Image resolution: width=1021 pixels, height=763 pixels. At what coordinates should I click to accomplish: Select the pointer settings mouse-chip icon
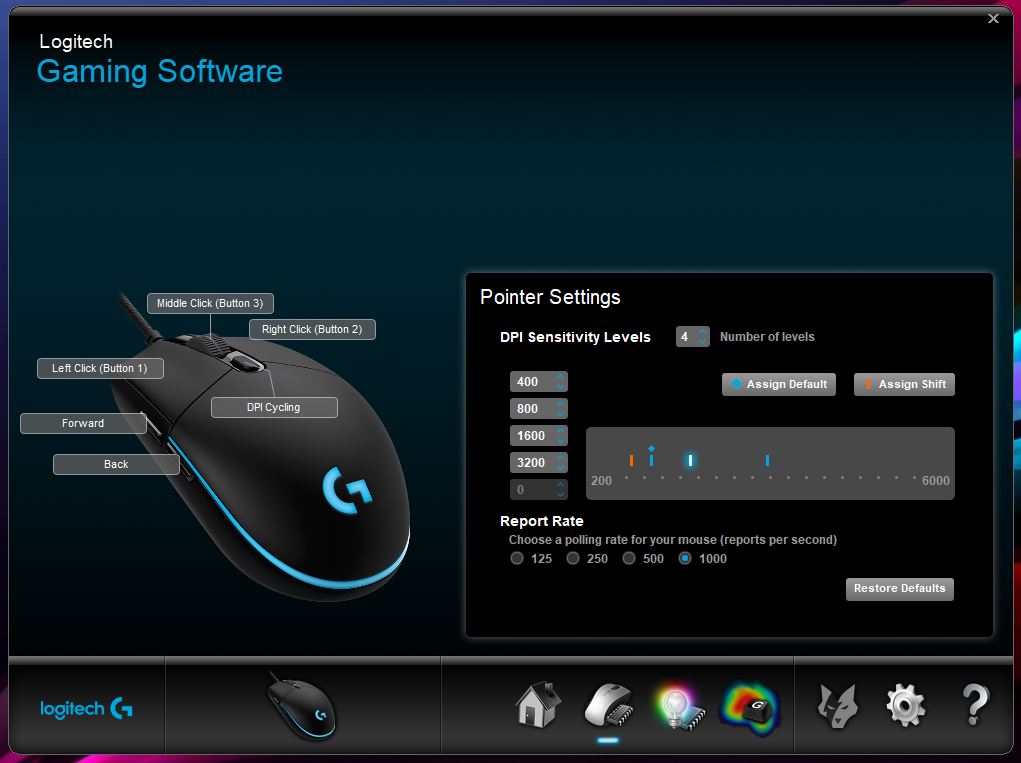pos(607,705)
